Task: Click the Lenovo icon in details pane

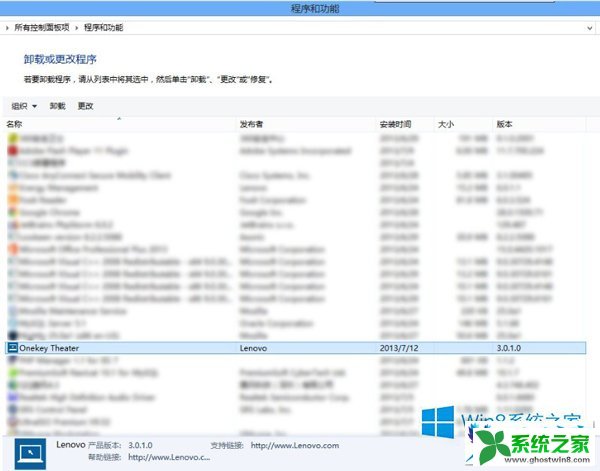Action: click(26, 452)
